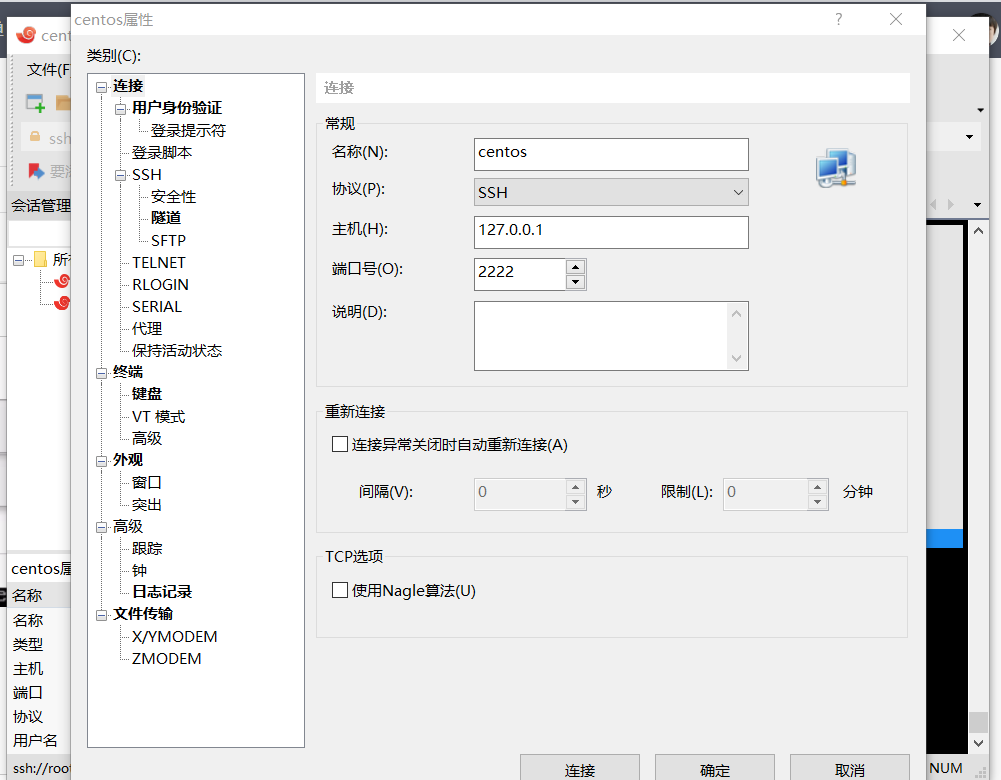Decrease port number with down arrow
The image size is (1001, 780).
pyautogui.click(x=575, y=281)
